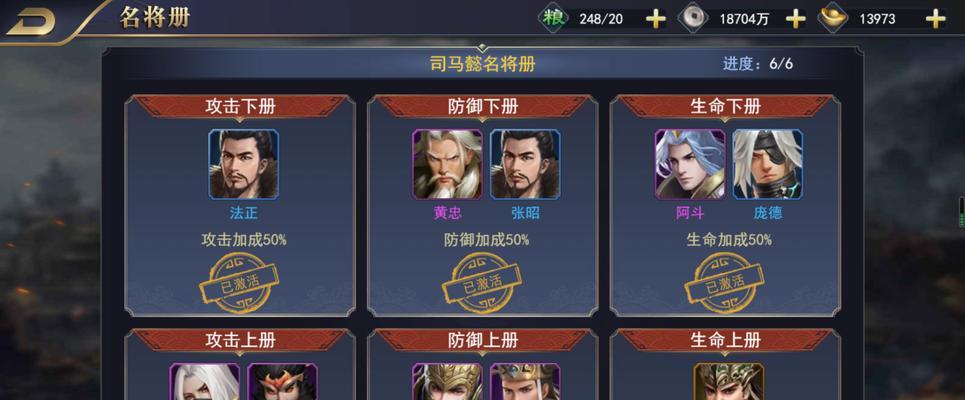Open the 防御上册 section header
The image size is (965, 400).
(x=482, y=340)
